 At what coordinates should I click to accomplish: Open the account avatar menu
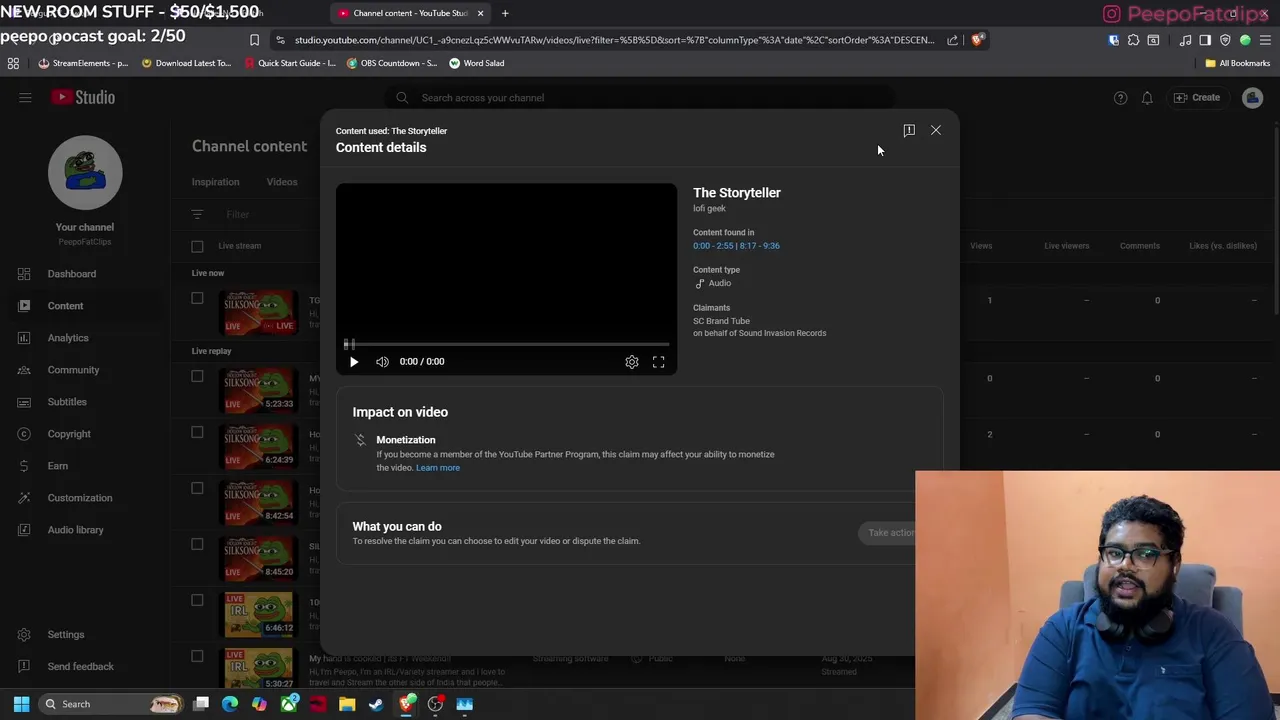pos(1252,98)
